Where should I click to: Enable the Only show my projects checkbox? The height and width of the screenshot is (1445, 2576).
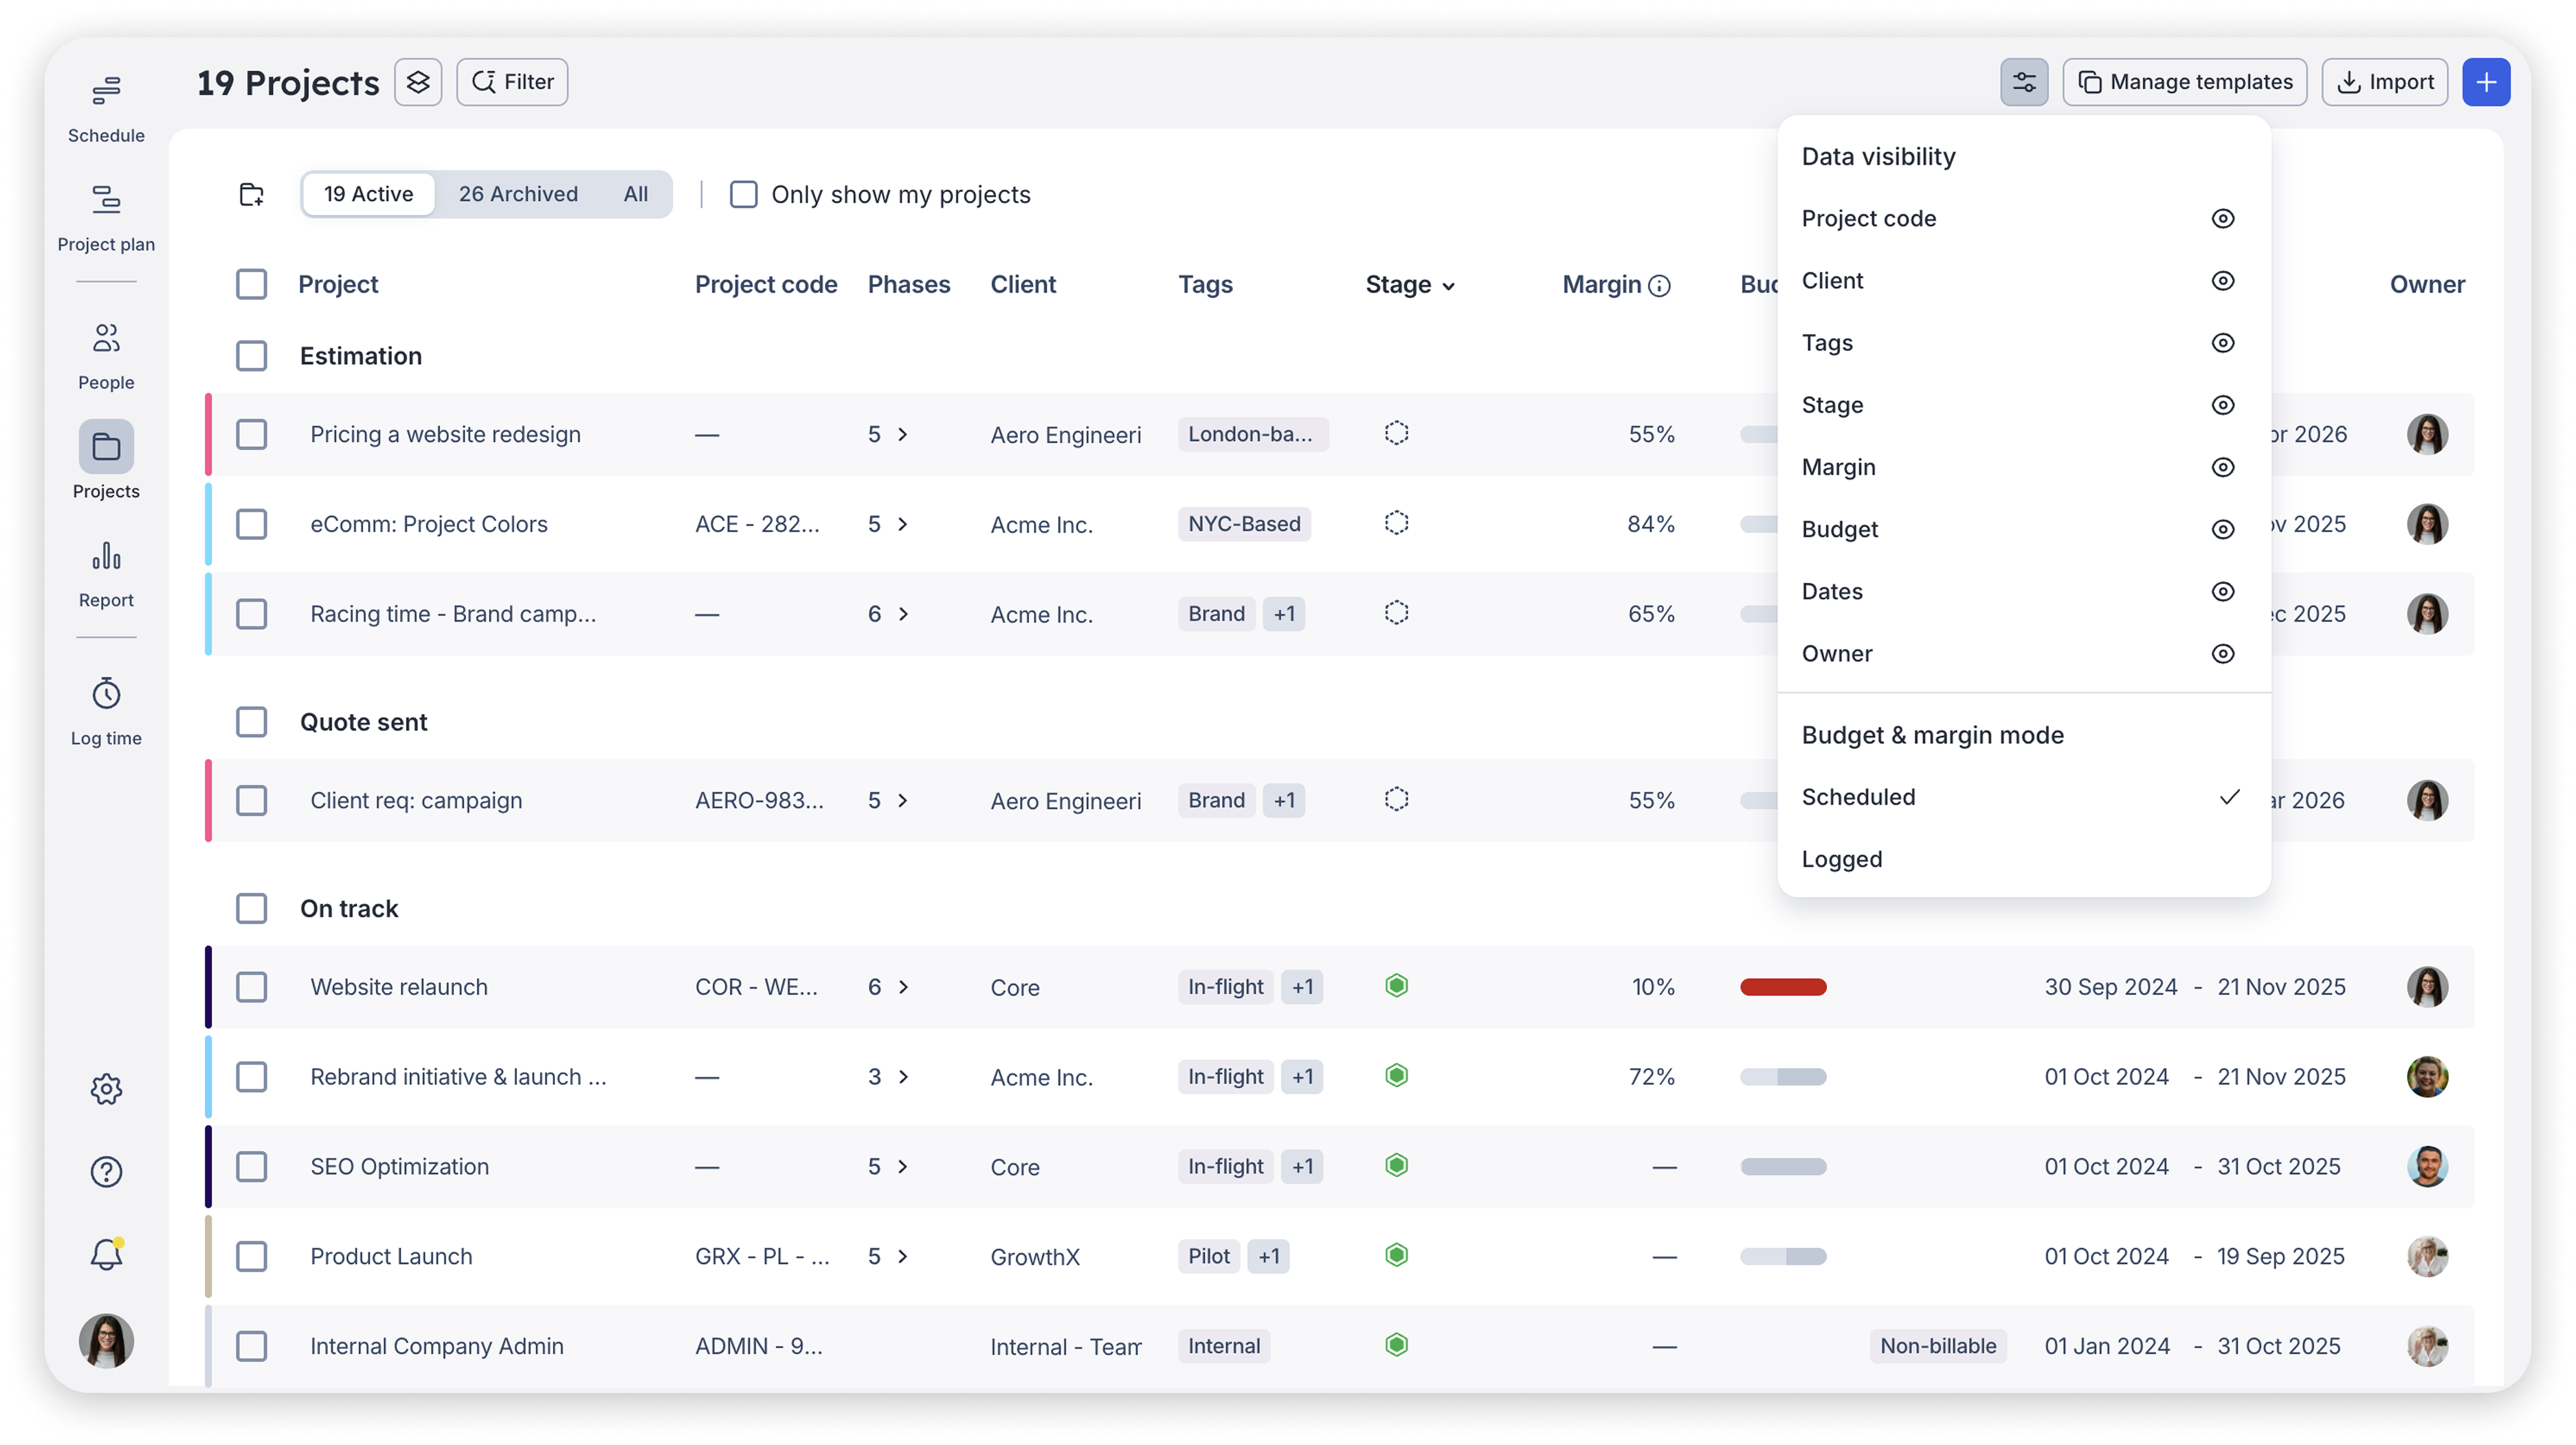coord(743,194)
